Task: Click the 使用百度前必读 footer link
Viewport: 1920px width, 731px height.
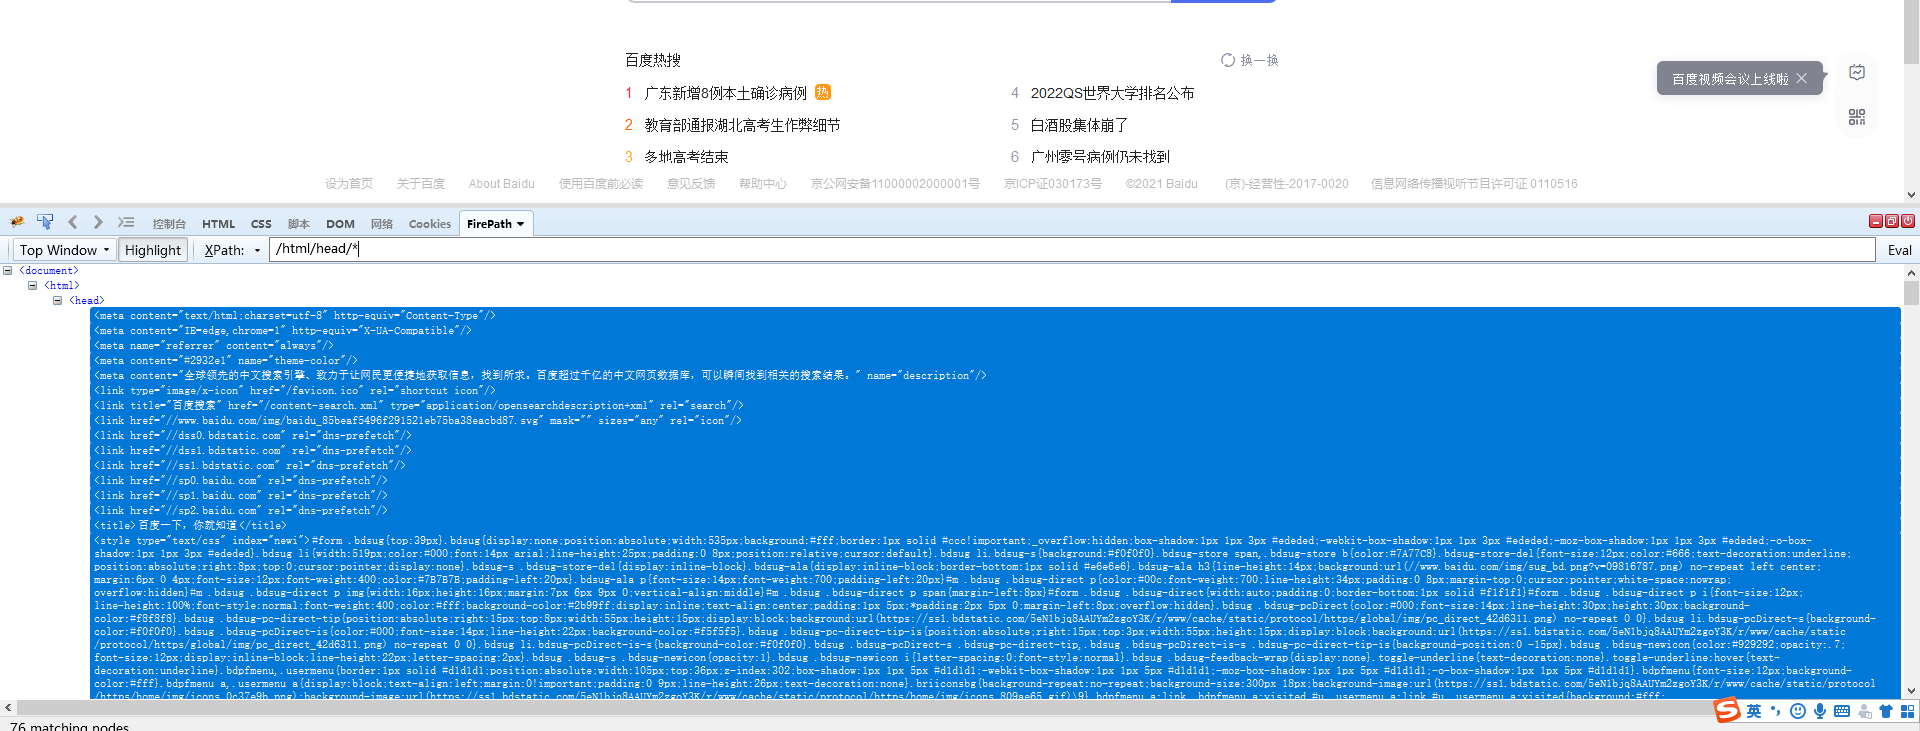Action: 601,184
